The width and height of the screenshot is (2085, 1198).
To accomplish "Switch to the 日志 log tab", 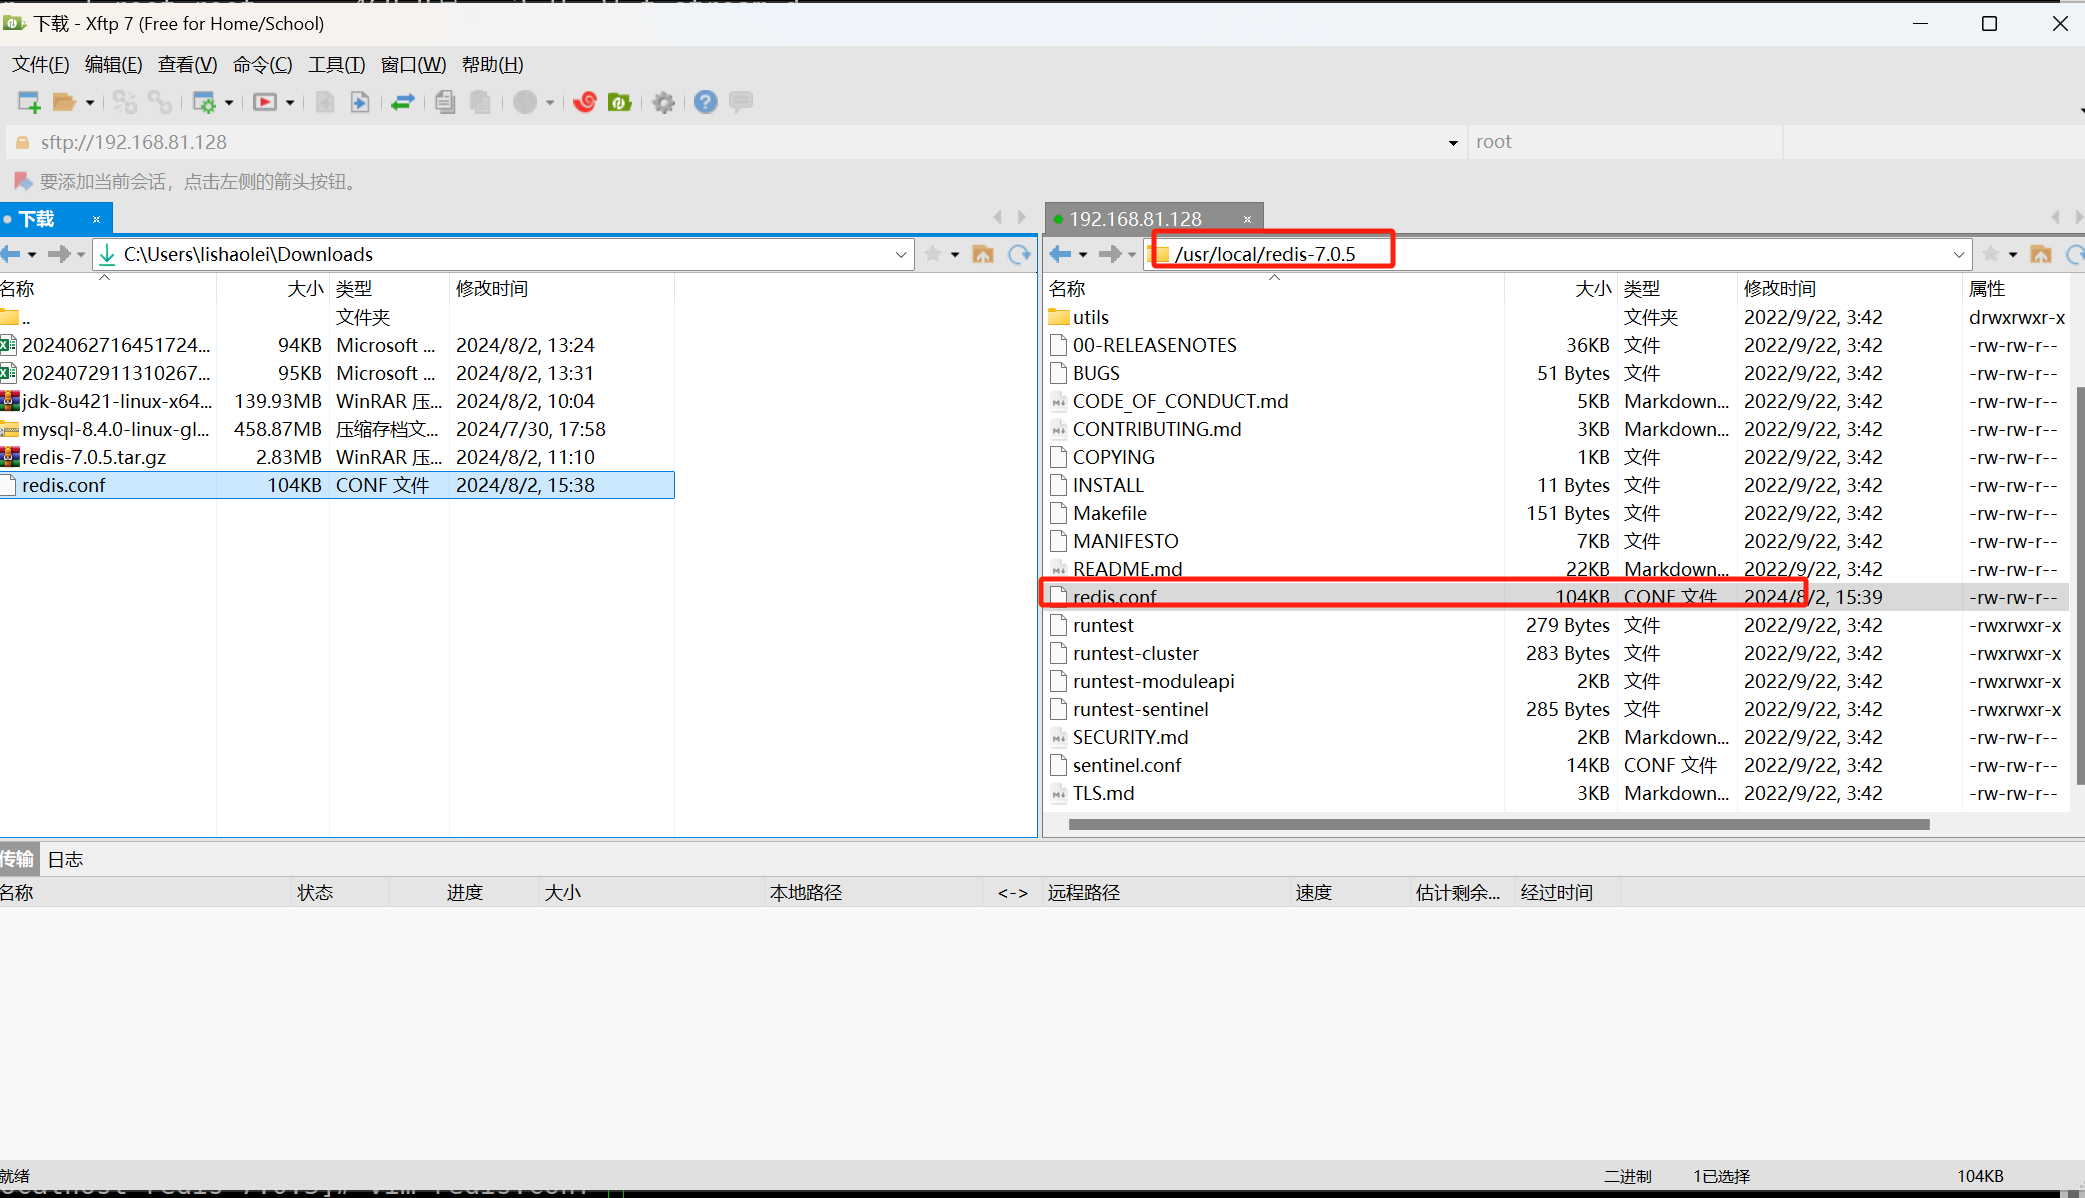I will tap(65, 859).
